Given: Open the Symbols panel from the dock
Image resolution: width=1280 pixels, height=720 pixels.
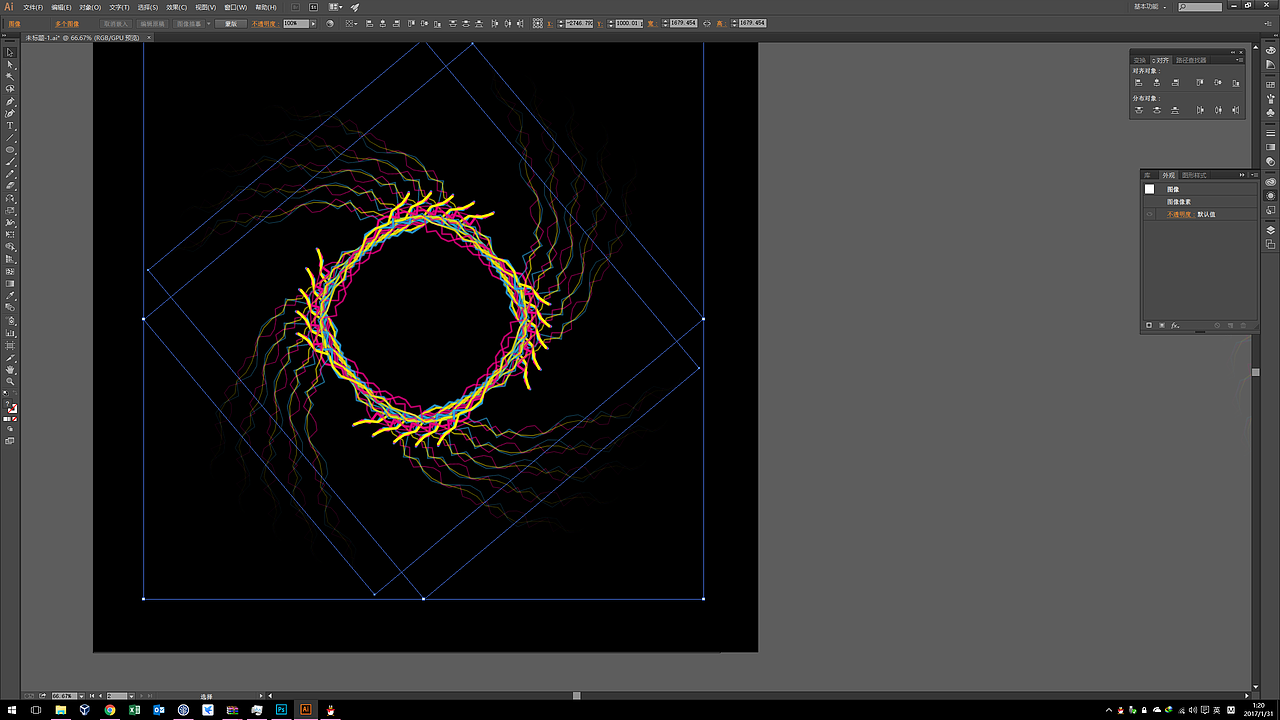Looking at the screenshot, I should pos(1270,113).
